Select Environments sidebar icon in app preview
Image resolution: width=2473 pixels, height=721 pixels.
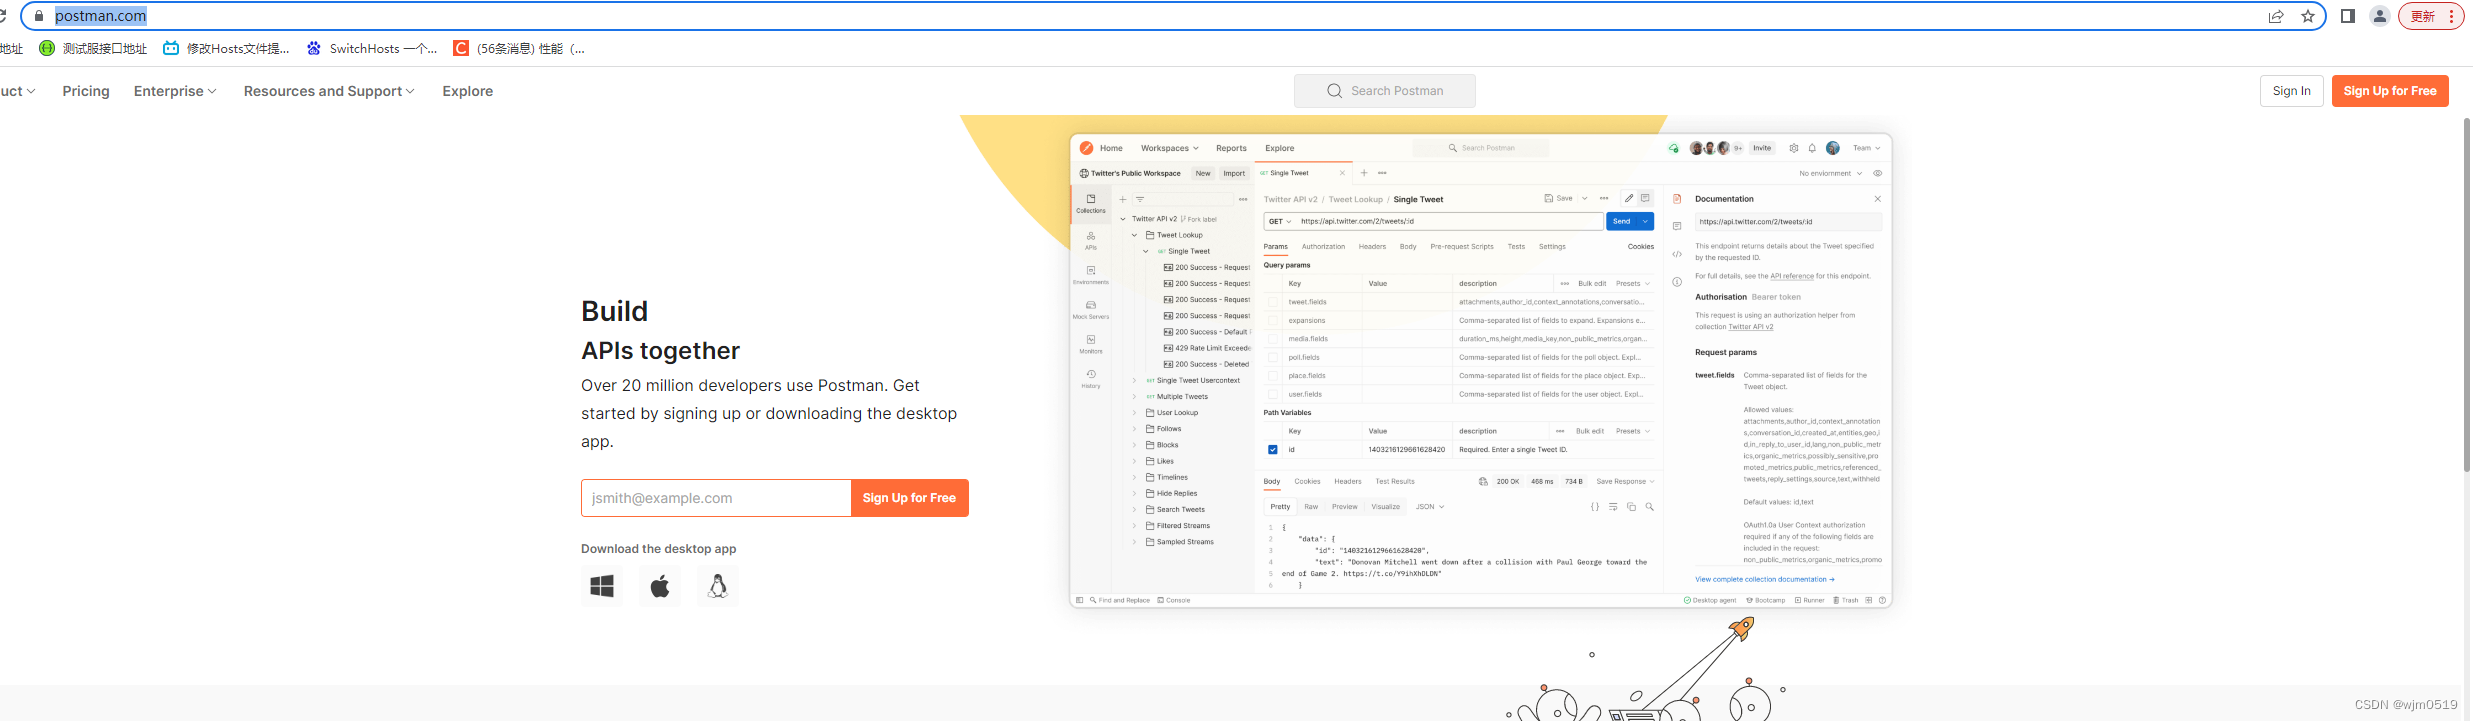[1091, 275]
